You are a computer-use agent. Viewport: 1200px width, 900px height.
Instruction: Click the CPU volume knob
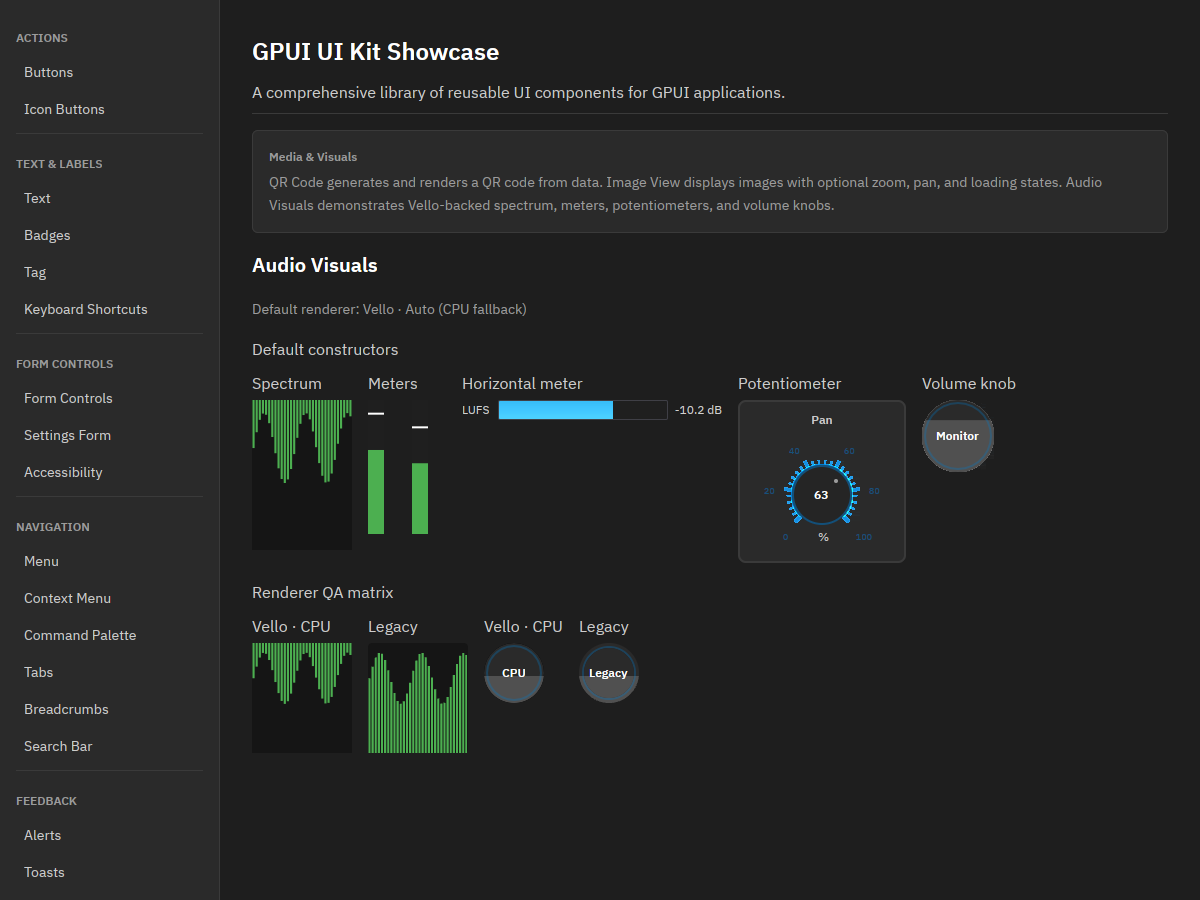click(514, 673)
